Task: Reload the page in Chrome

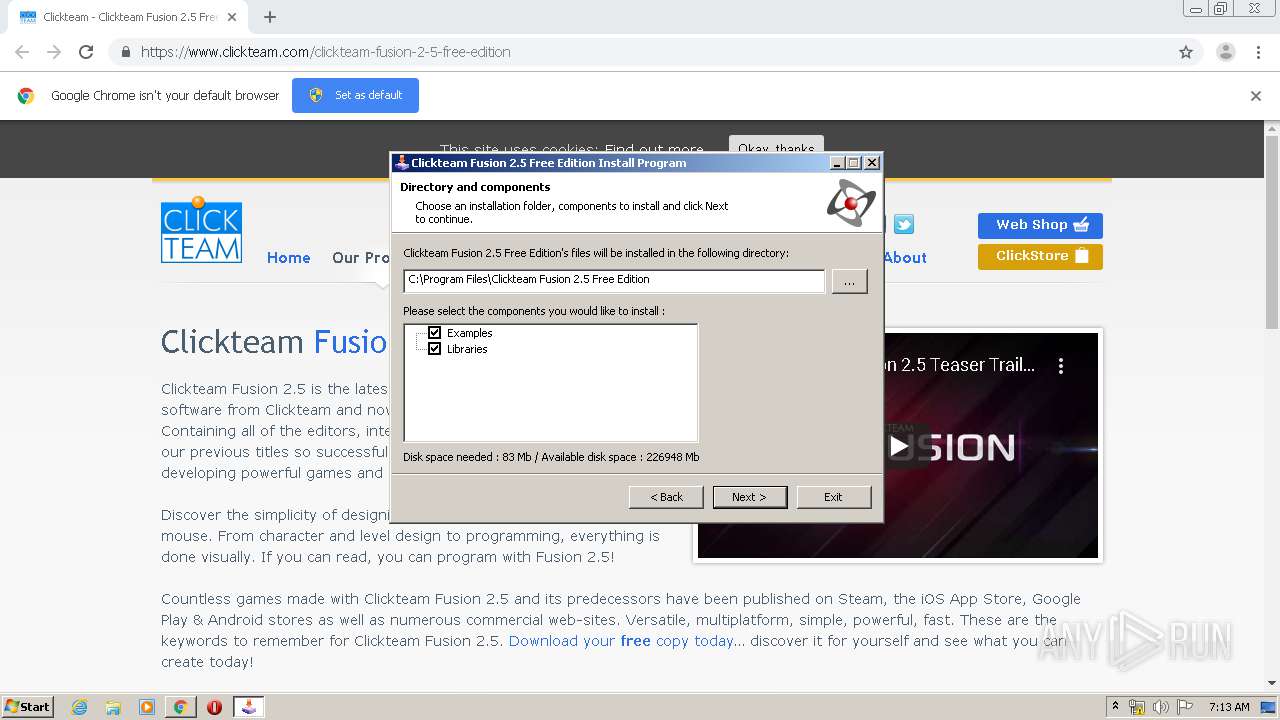Action: [86, 52]
